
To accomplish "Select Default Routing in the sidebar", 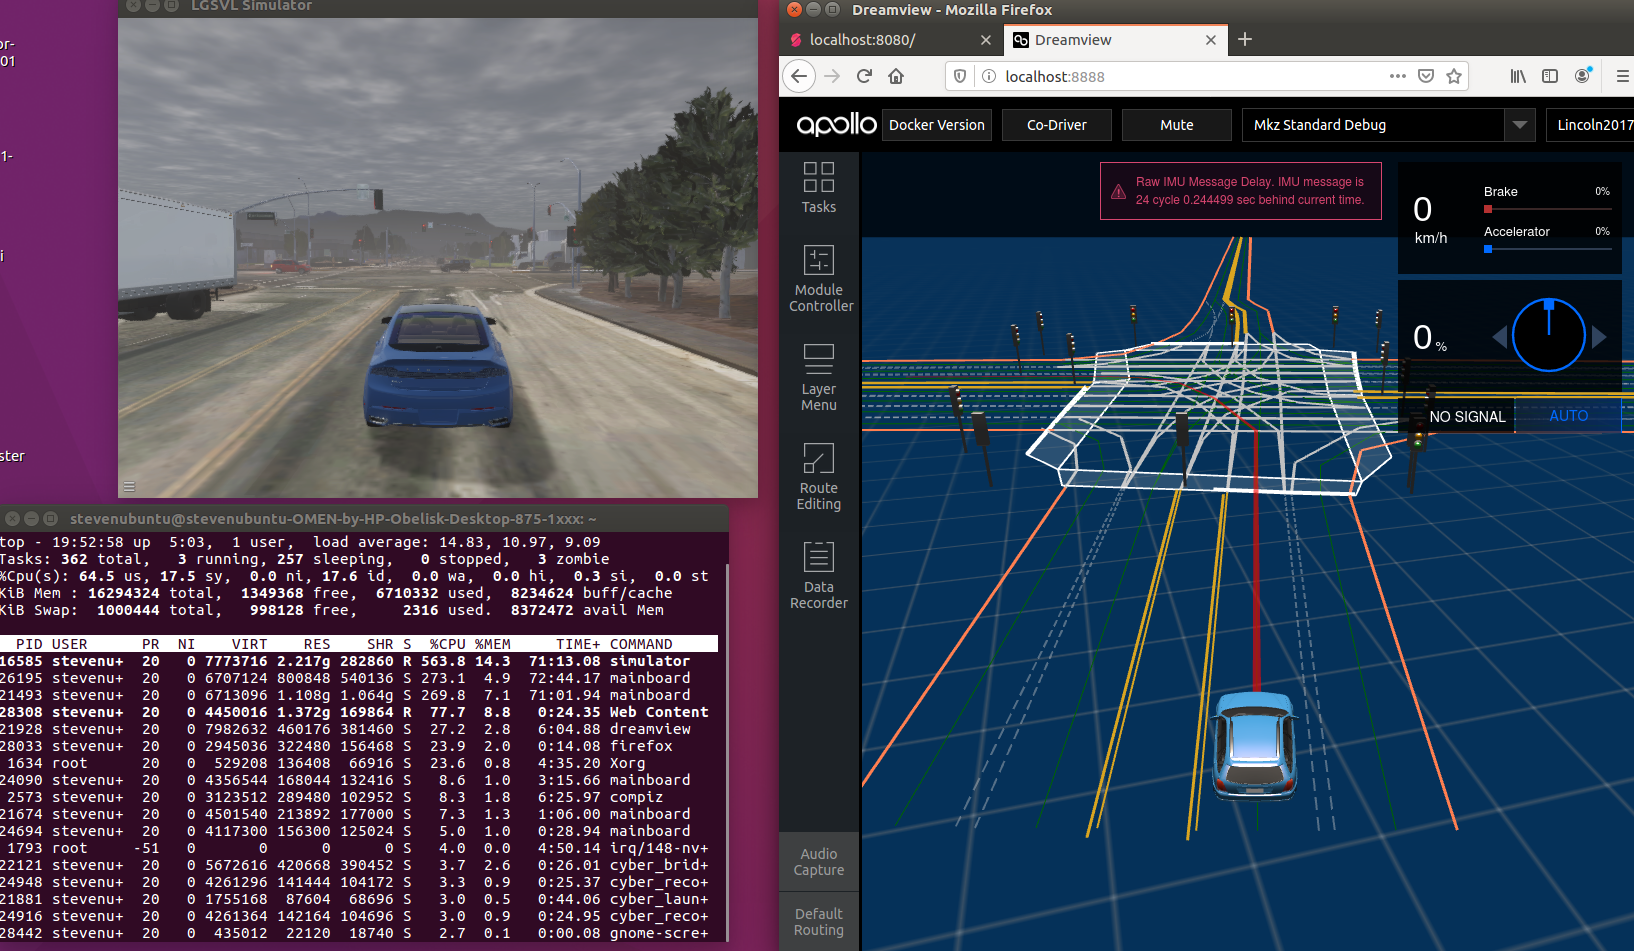I will pyautogui.click(x=818, y=920).
